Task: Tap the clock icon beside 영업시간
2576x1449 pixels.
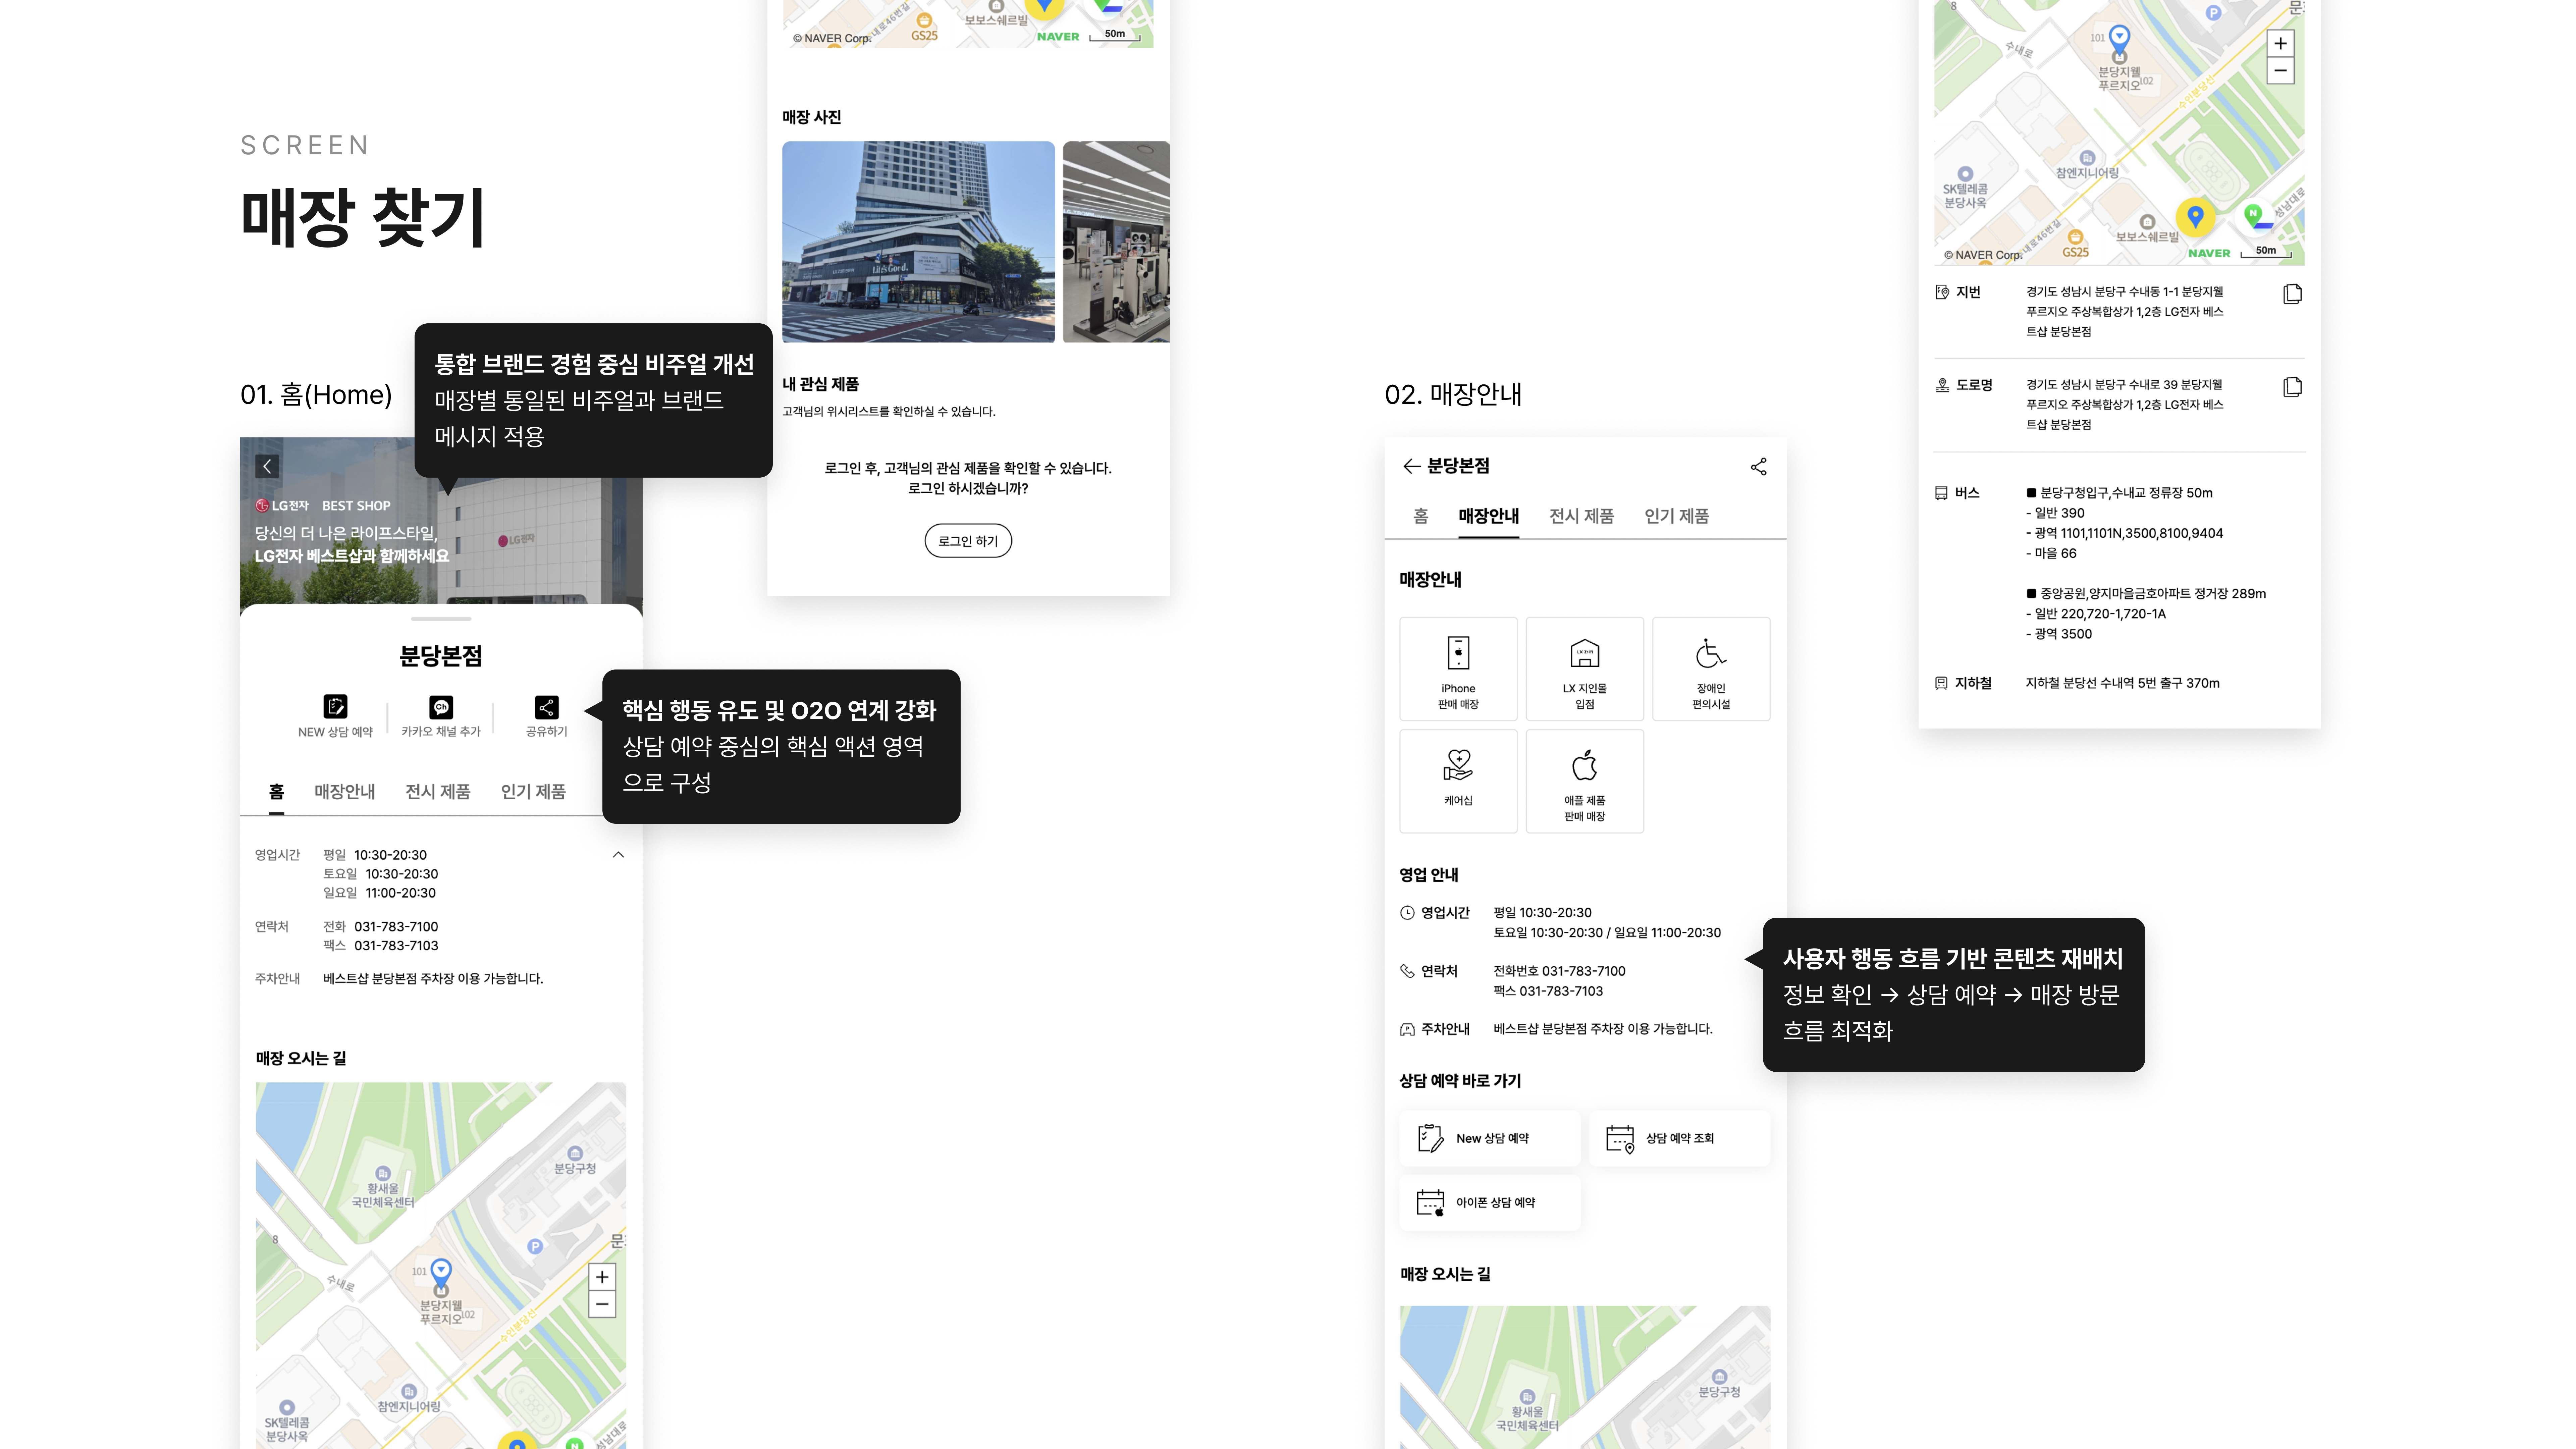Action: pyautogui.click(x=1407, y=913)
